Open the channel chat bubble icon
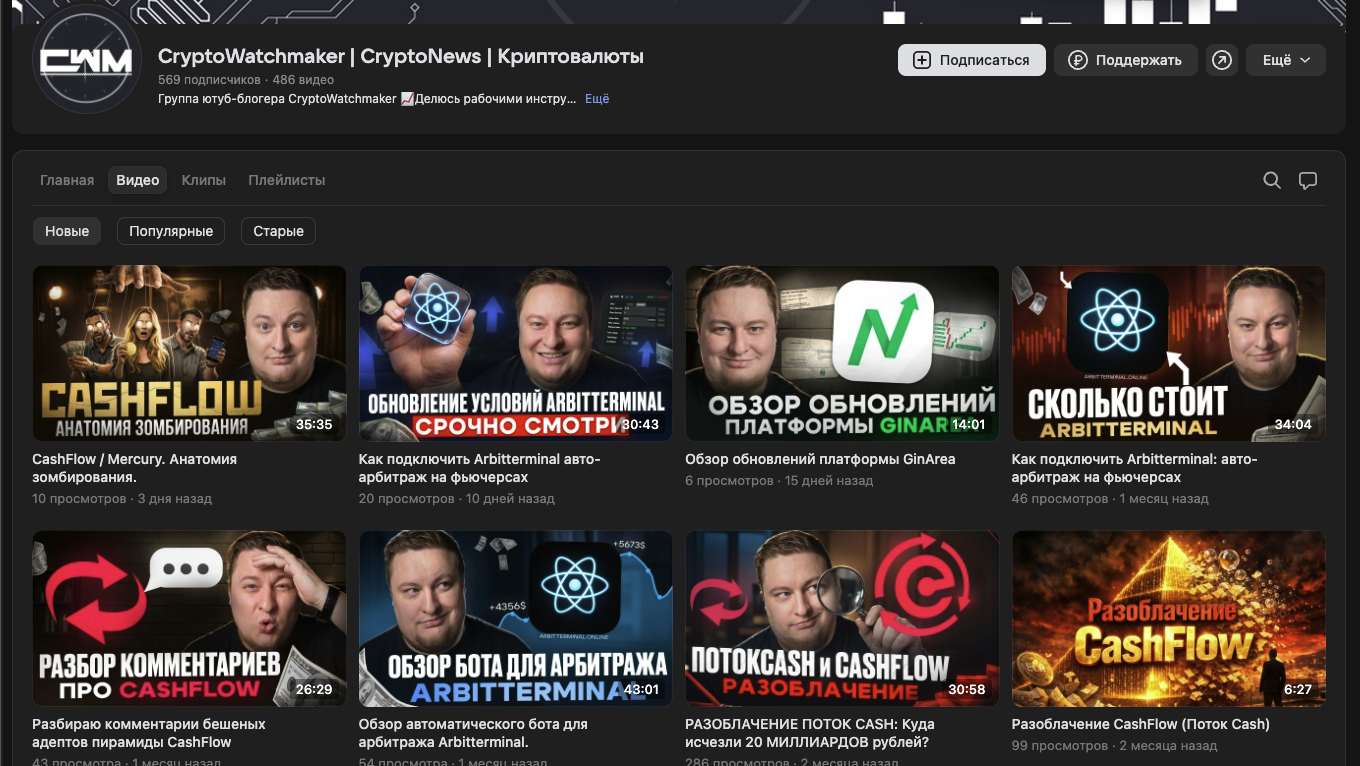This screenshot has width=1360, height=766. [1308, 180]
